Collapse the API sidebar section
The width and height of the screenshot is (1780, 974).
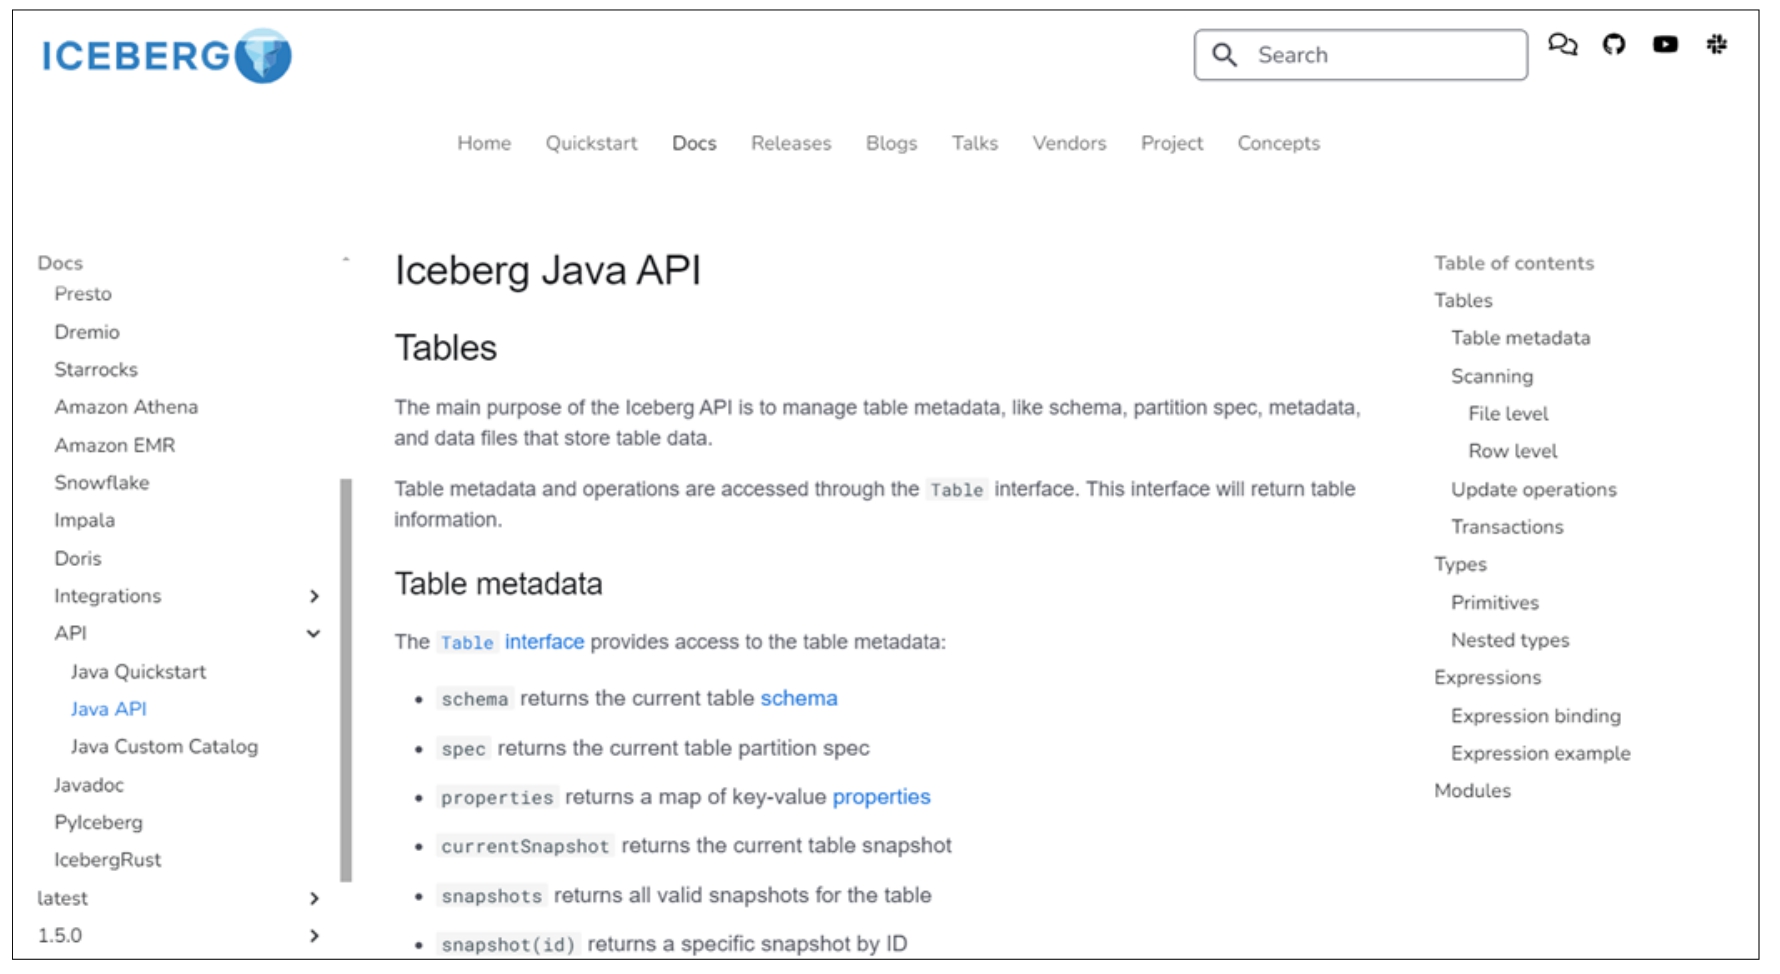pyautogui.click(x=314, y=634)
